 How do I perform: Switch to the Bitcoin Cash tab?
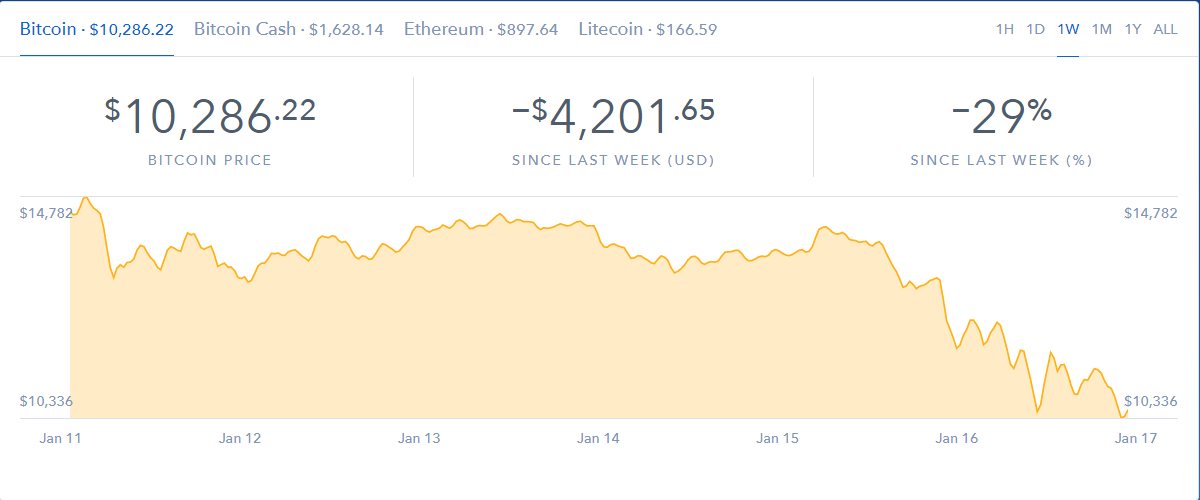[x=288, y=29]
